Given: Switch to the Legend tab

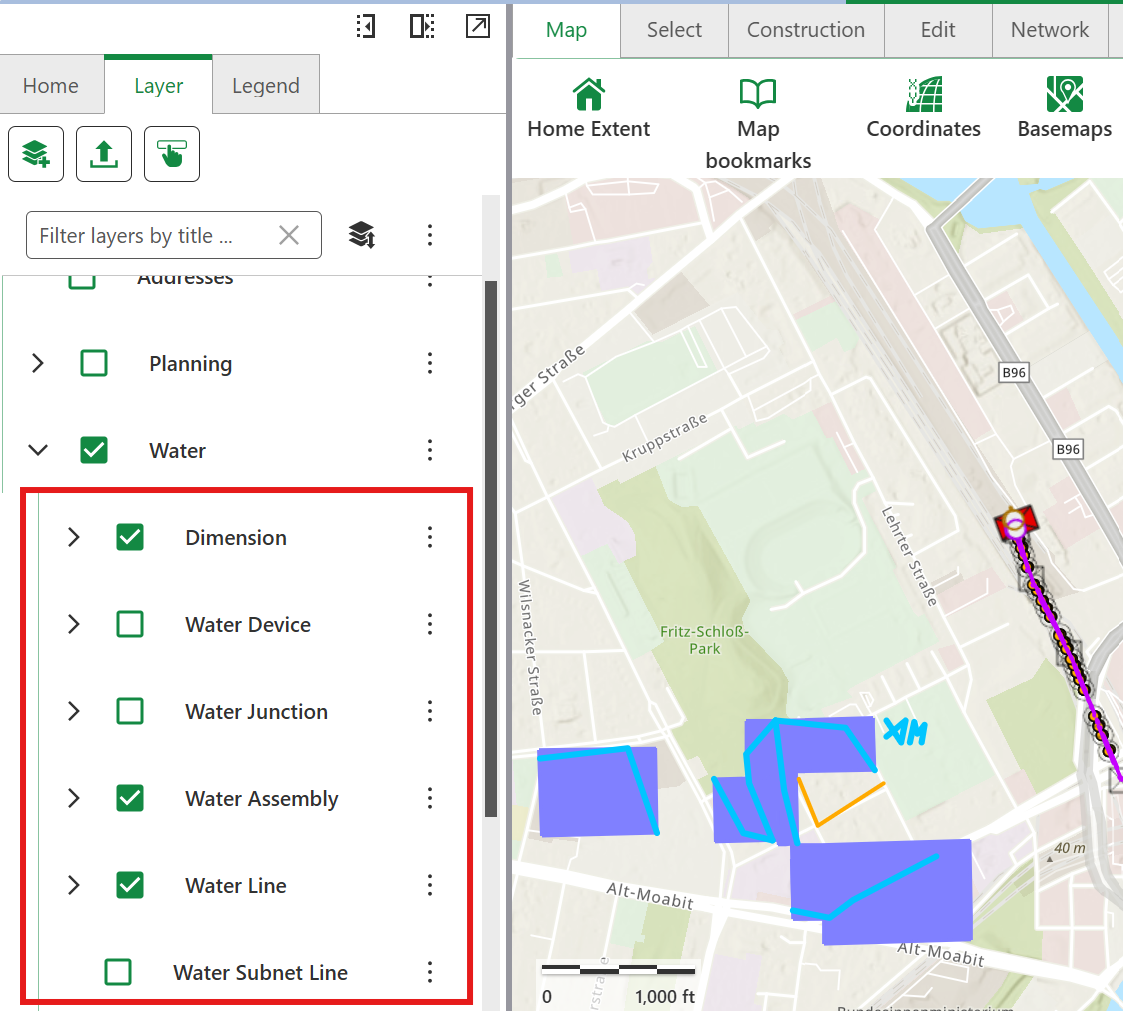Looking at the screenshot, I should point(265,86).
